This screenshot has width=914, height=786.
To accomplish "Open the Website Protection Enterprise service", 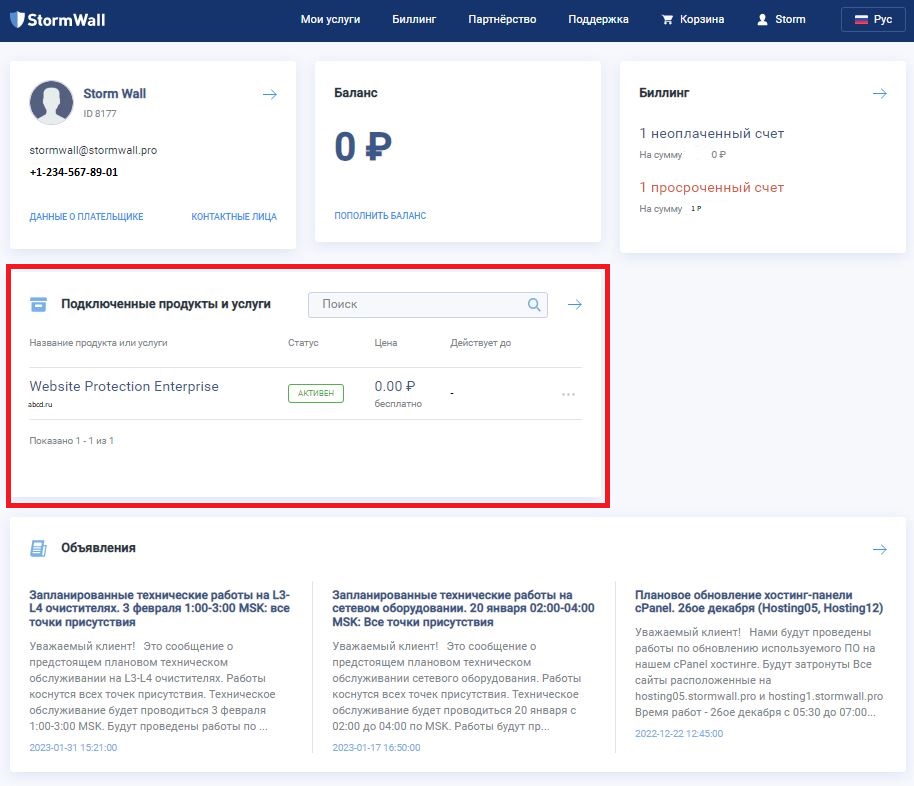I will pos(124,386).
